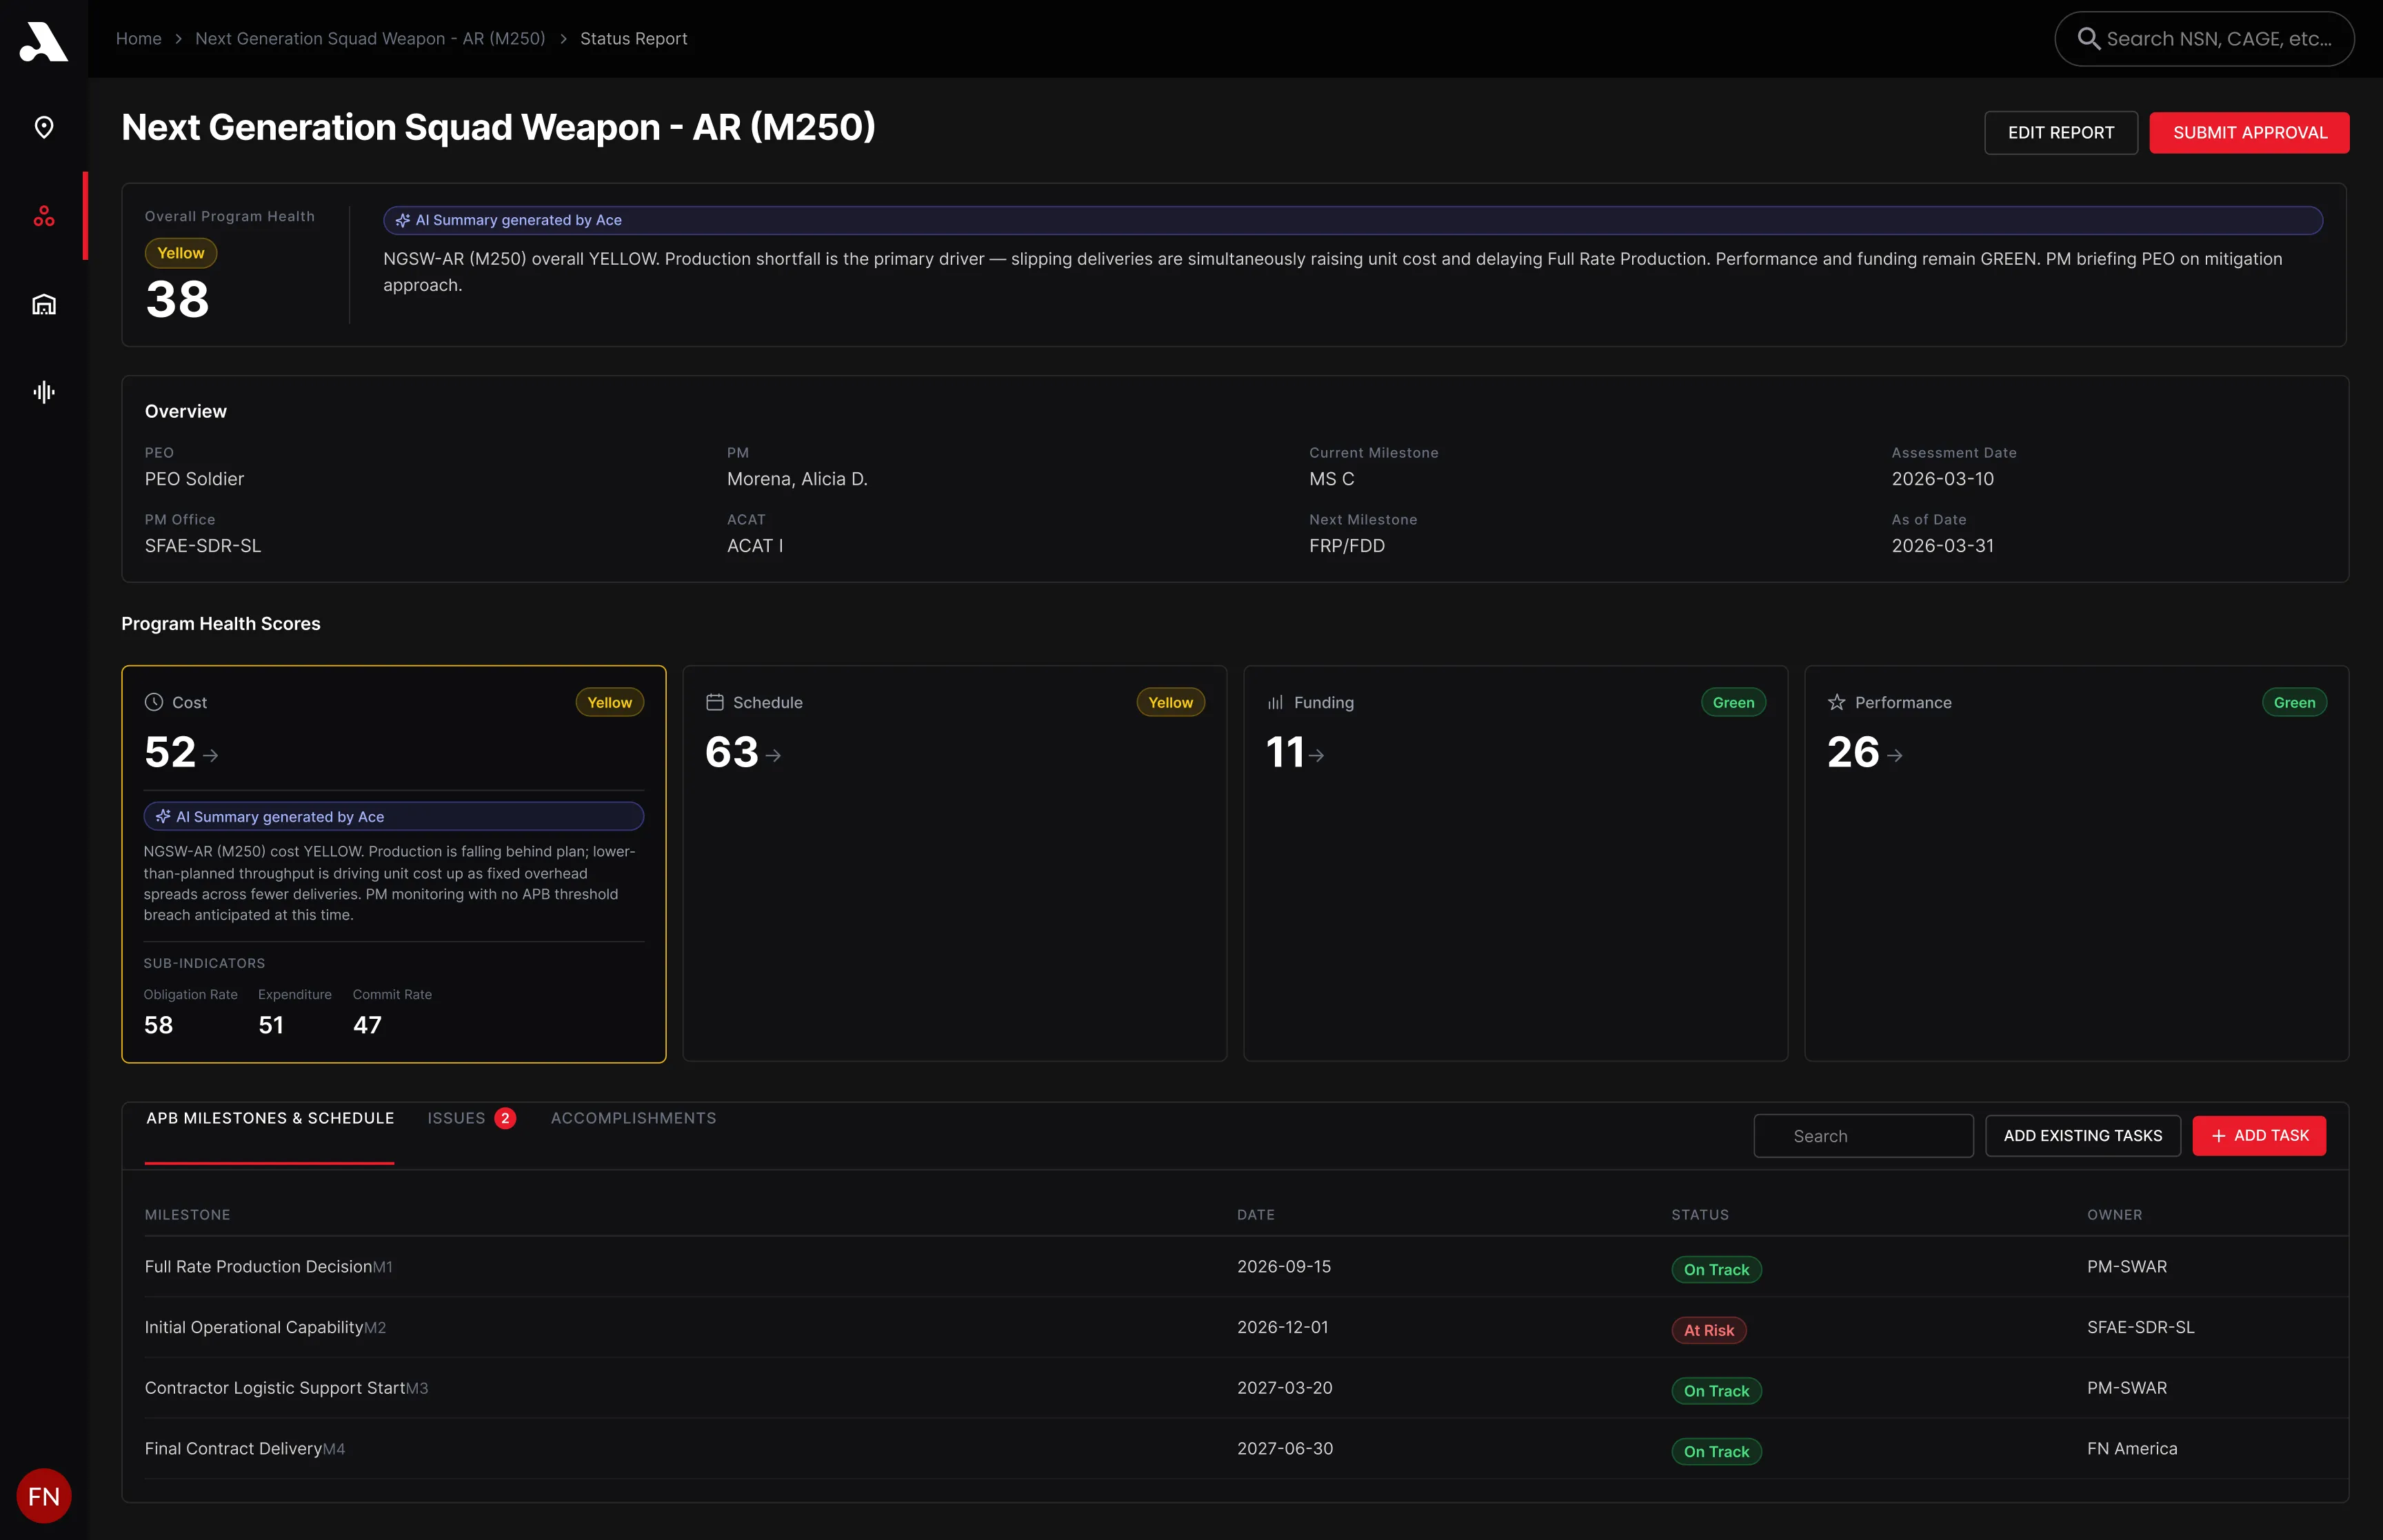
Task: Click the DATE column header
Action: click(x=1256, y=1215)
